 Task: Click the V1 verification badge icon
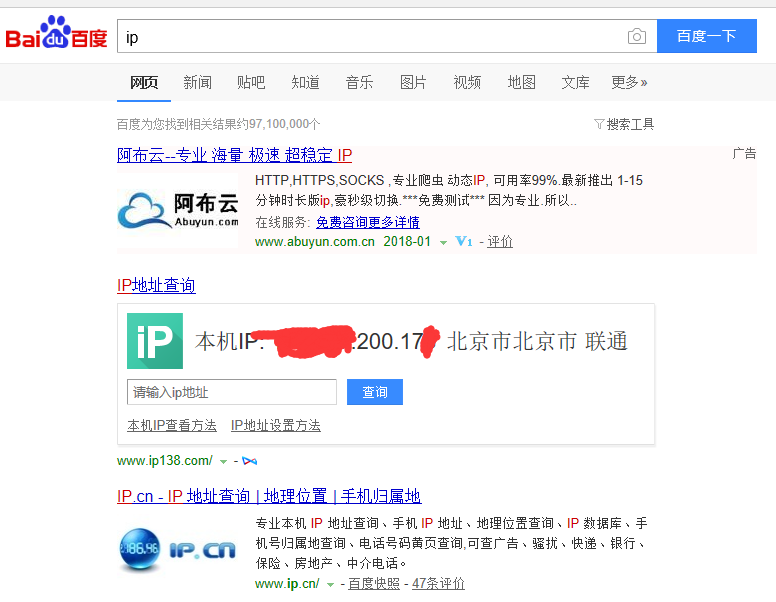point(464,242)
